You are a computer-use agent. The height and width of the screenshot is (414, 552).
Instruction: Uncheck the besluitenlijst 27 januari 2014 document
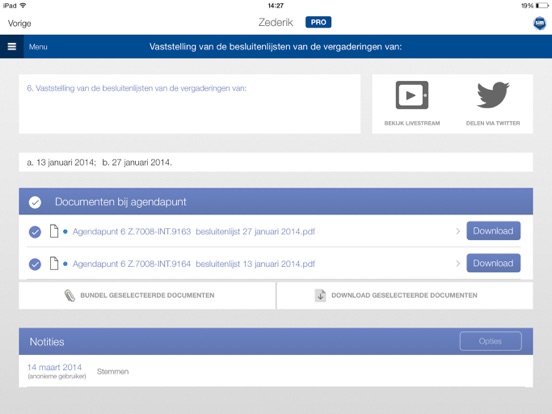coord(35,232)
